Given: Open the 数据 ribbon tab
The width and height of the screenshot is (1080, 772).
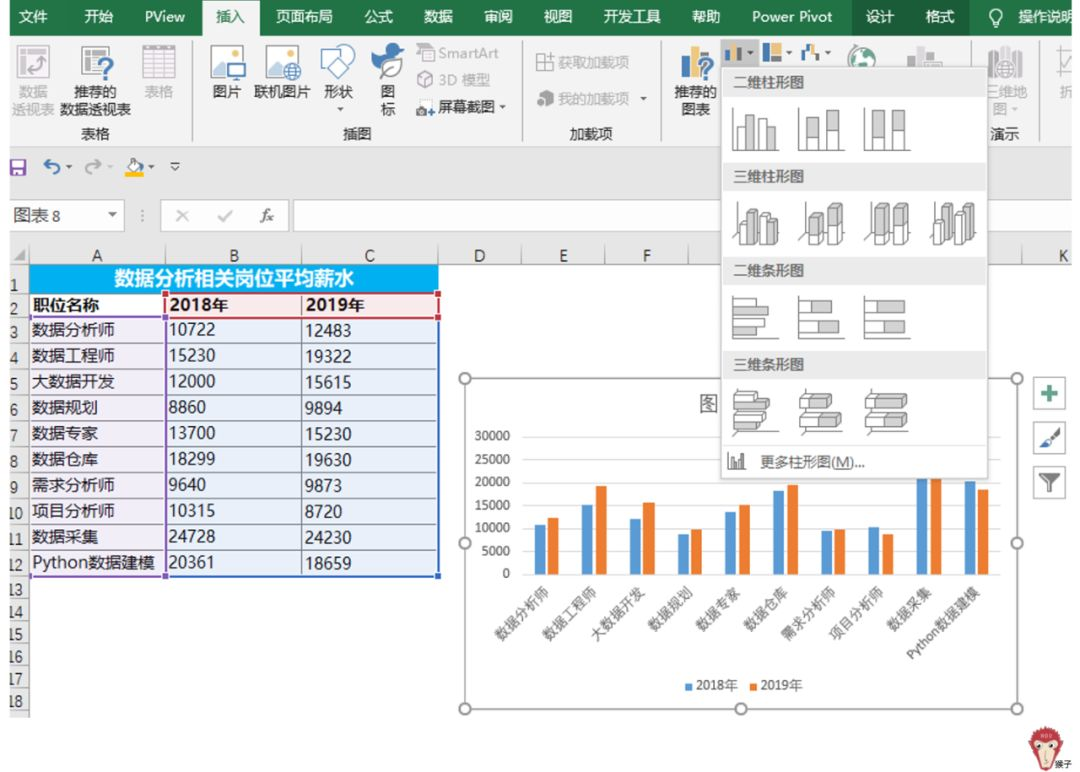Looking at the screenshot, I should (438, 17).
